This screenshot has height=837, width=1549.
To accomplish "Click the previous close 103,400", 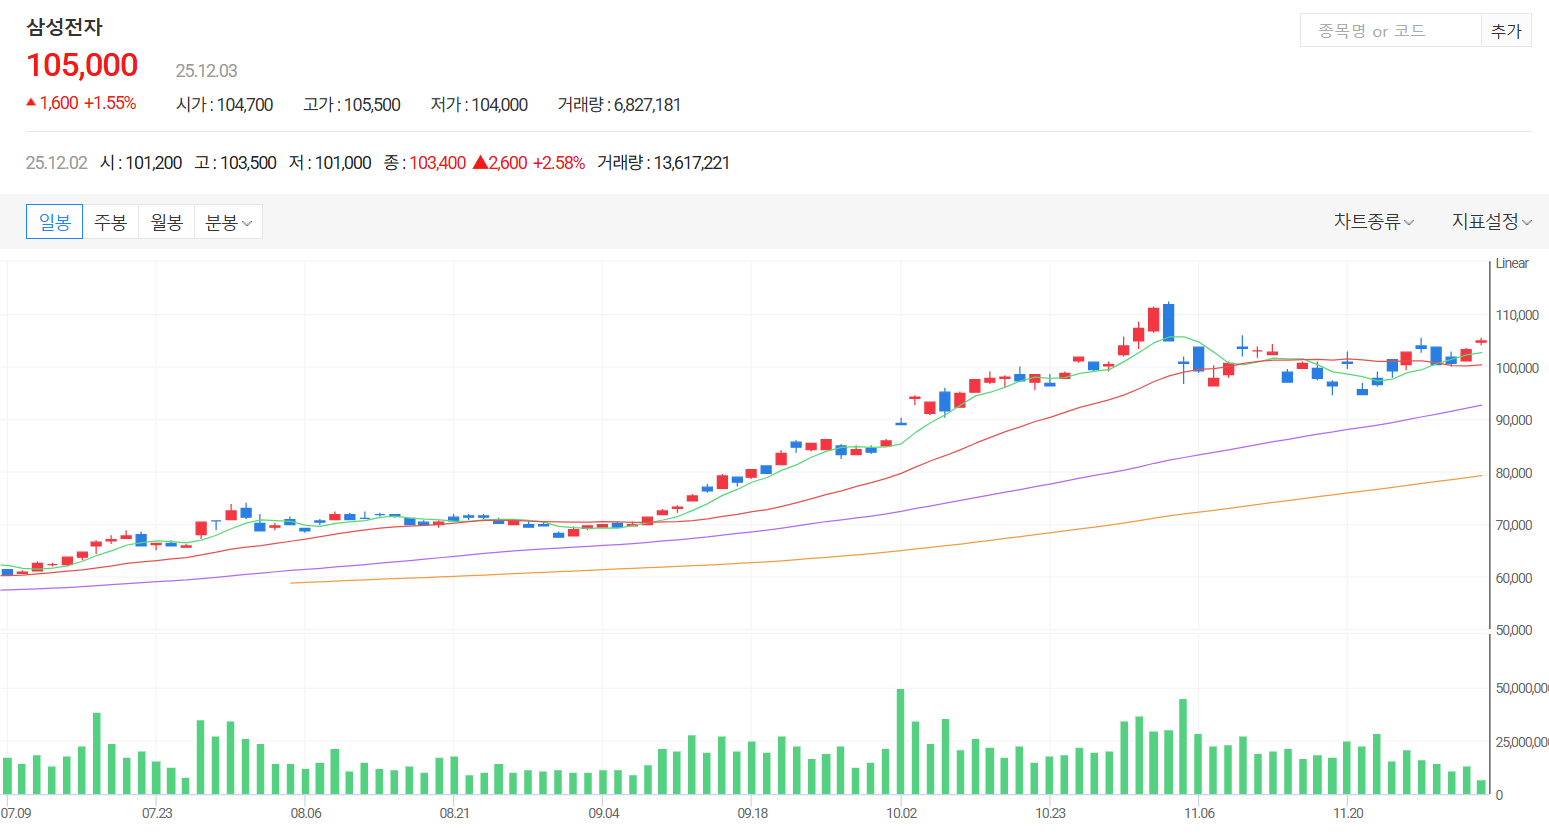I will [x=437, y=163].
